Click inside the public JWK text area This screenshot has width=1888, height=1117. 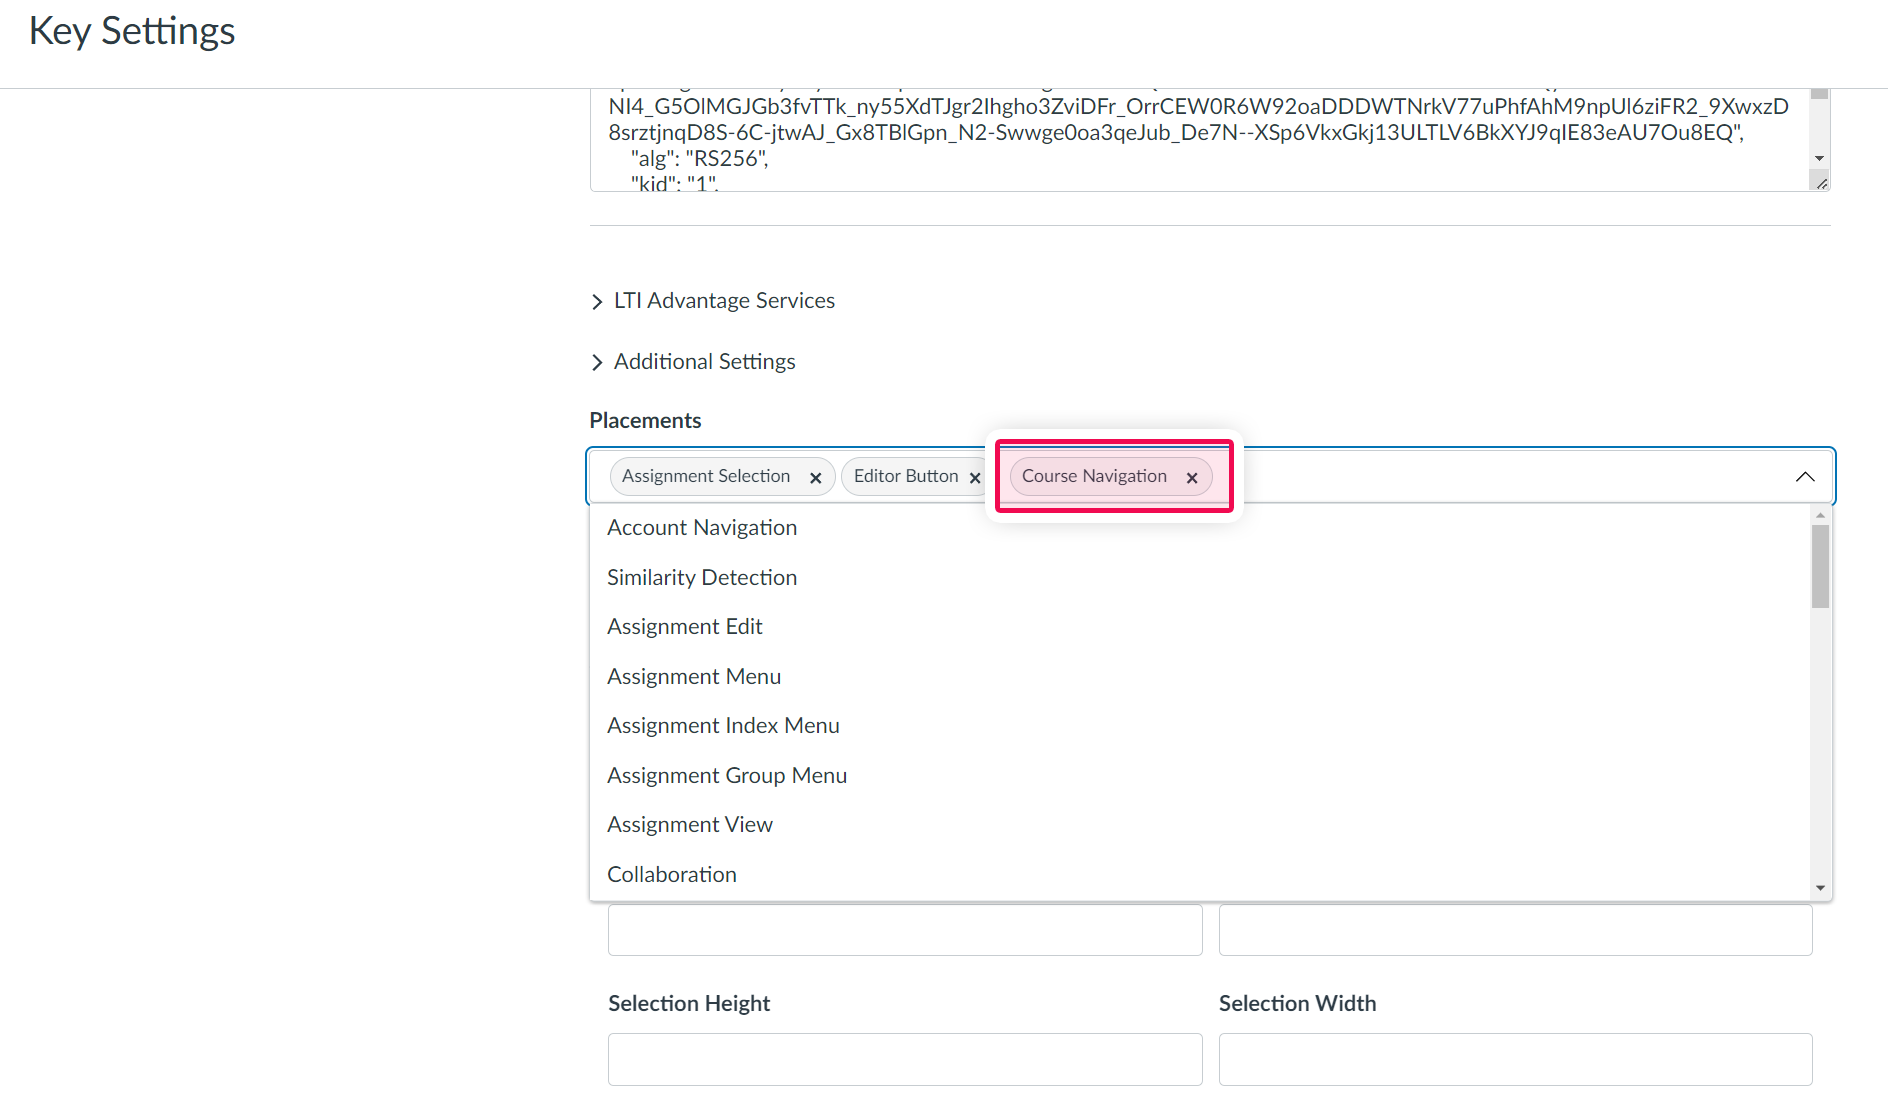tap(1200, 140)
